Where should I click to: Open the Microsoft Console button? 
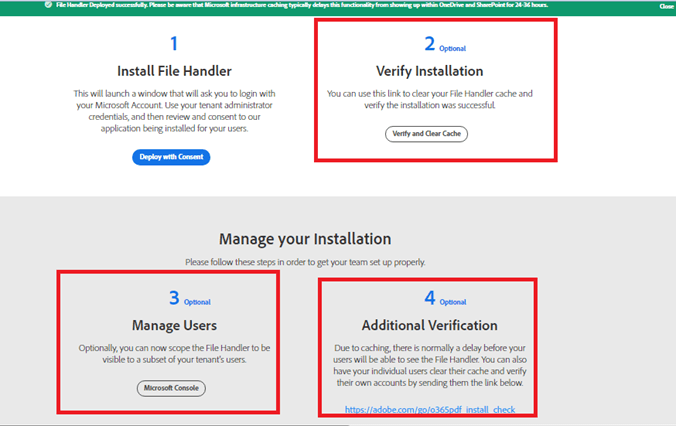pyautogui.click(x=171, y=388)
